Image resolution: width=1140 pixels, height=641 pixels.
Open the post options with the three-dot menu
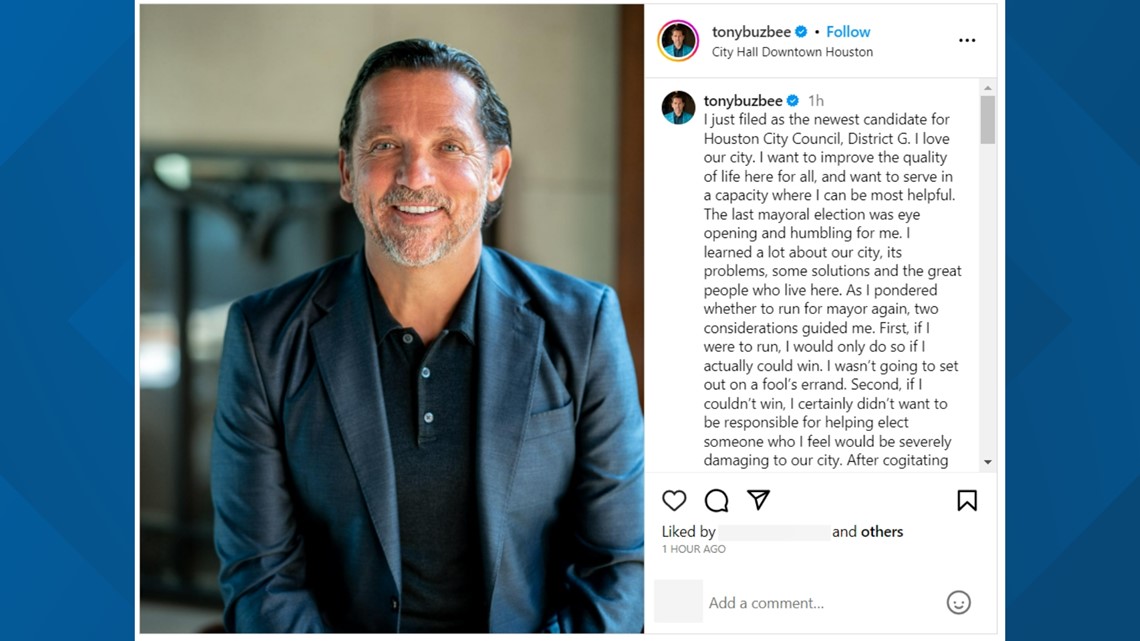pos(966,40)
